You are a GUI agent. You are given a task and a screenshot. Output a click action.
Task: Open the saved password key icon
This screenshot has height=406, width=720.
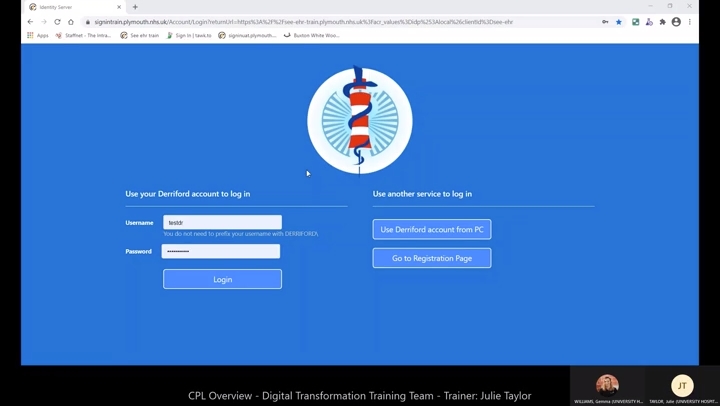pos(605,22)
